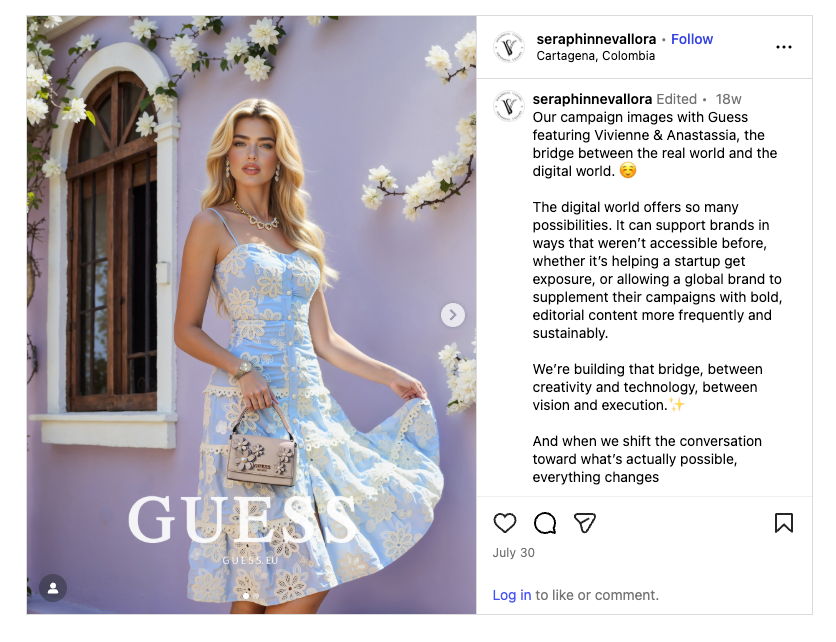Open the Cartagena, Colombia location link

596,56
